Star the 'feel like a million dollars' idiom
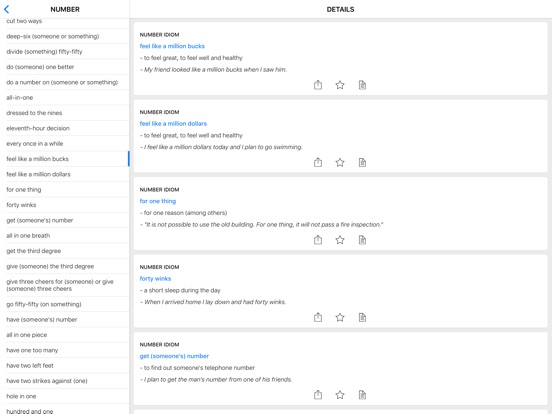The image size is (552, 414). (340, 162)
